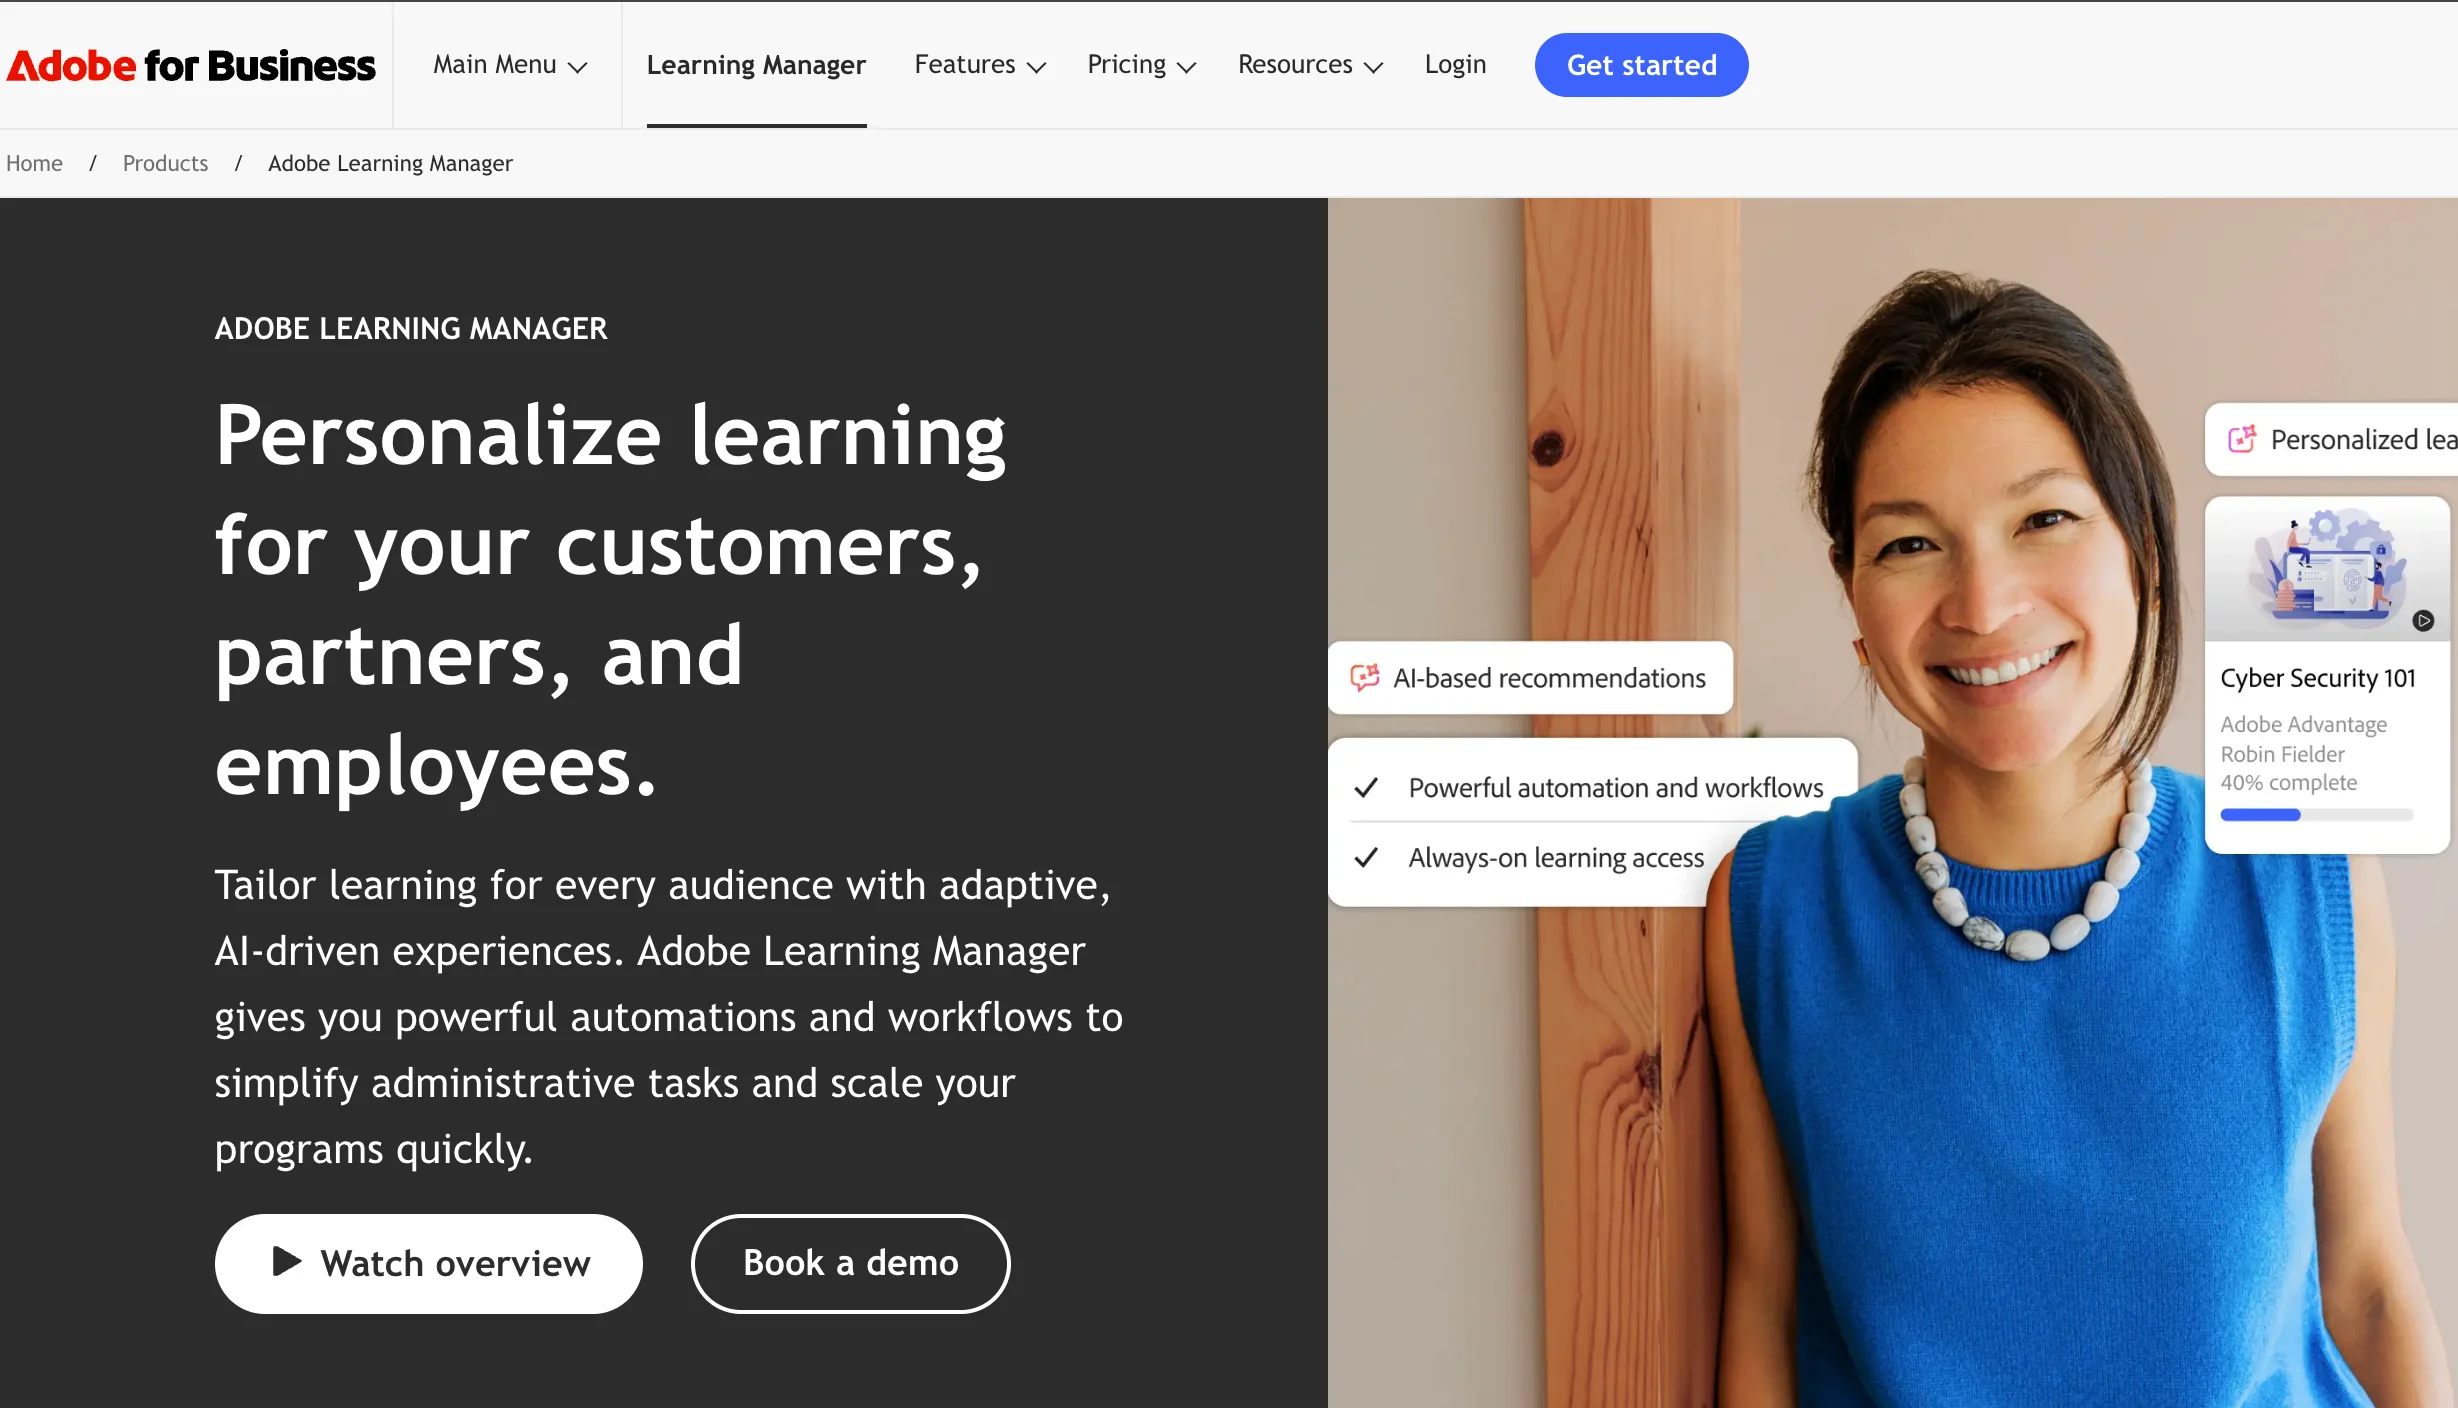This screenshot has width=2458, height=1408.
Task: Go to the Home breadcrumb
Action: click(34, 163)
